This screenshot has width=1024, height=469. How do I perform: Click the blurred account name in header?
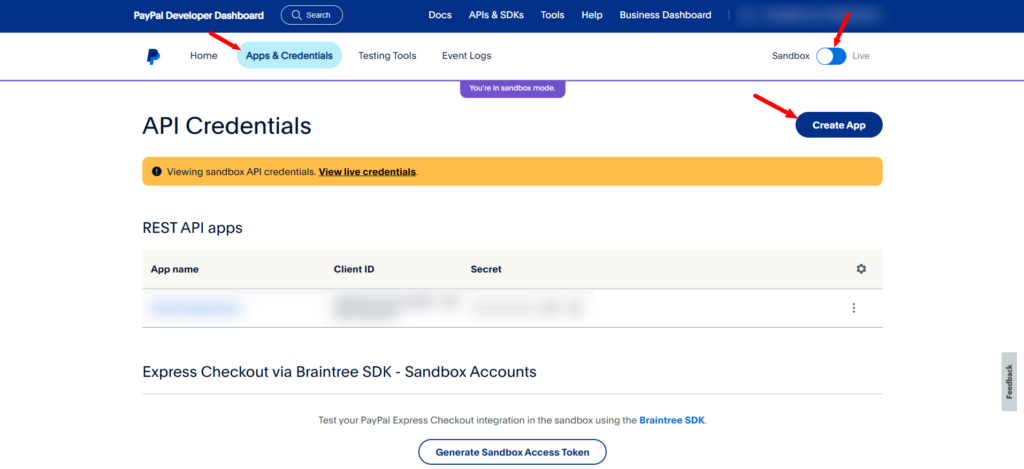[810, 14]
